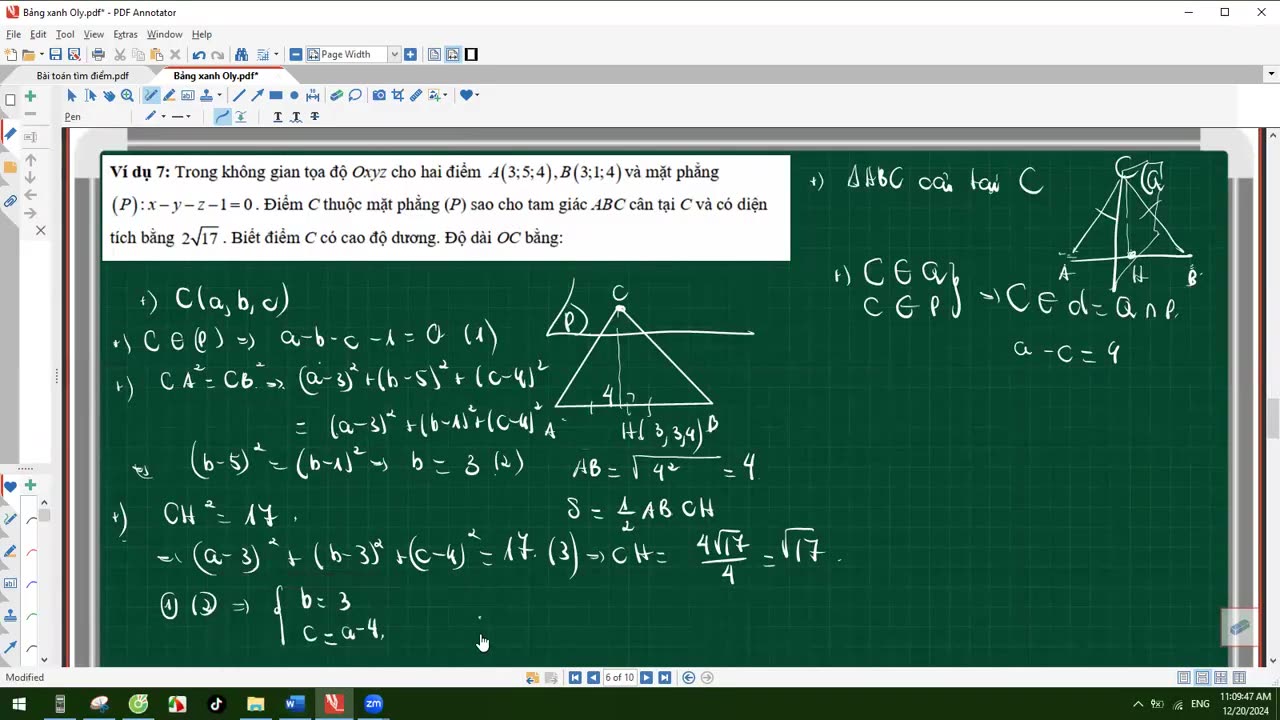
Task: Select the Eraser tool
Action: 336,95
